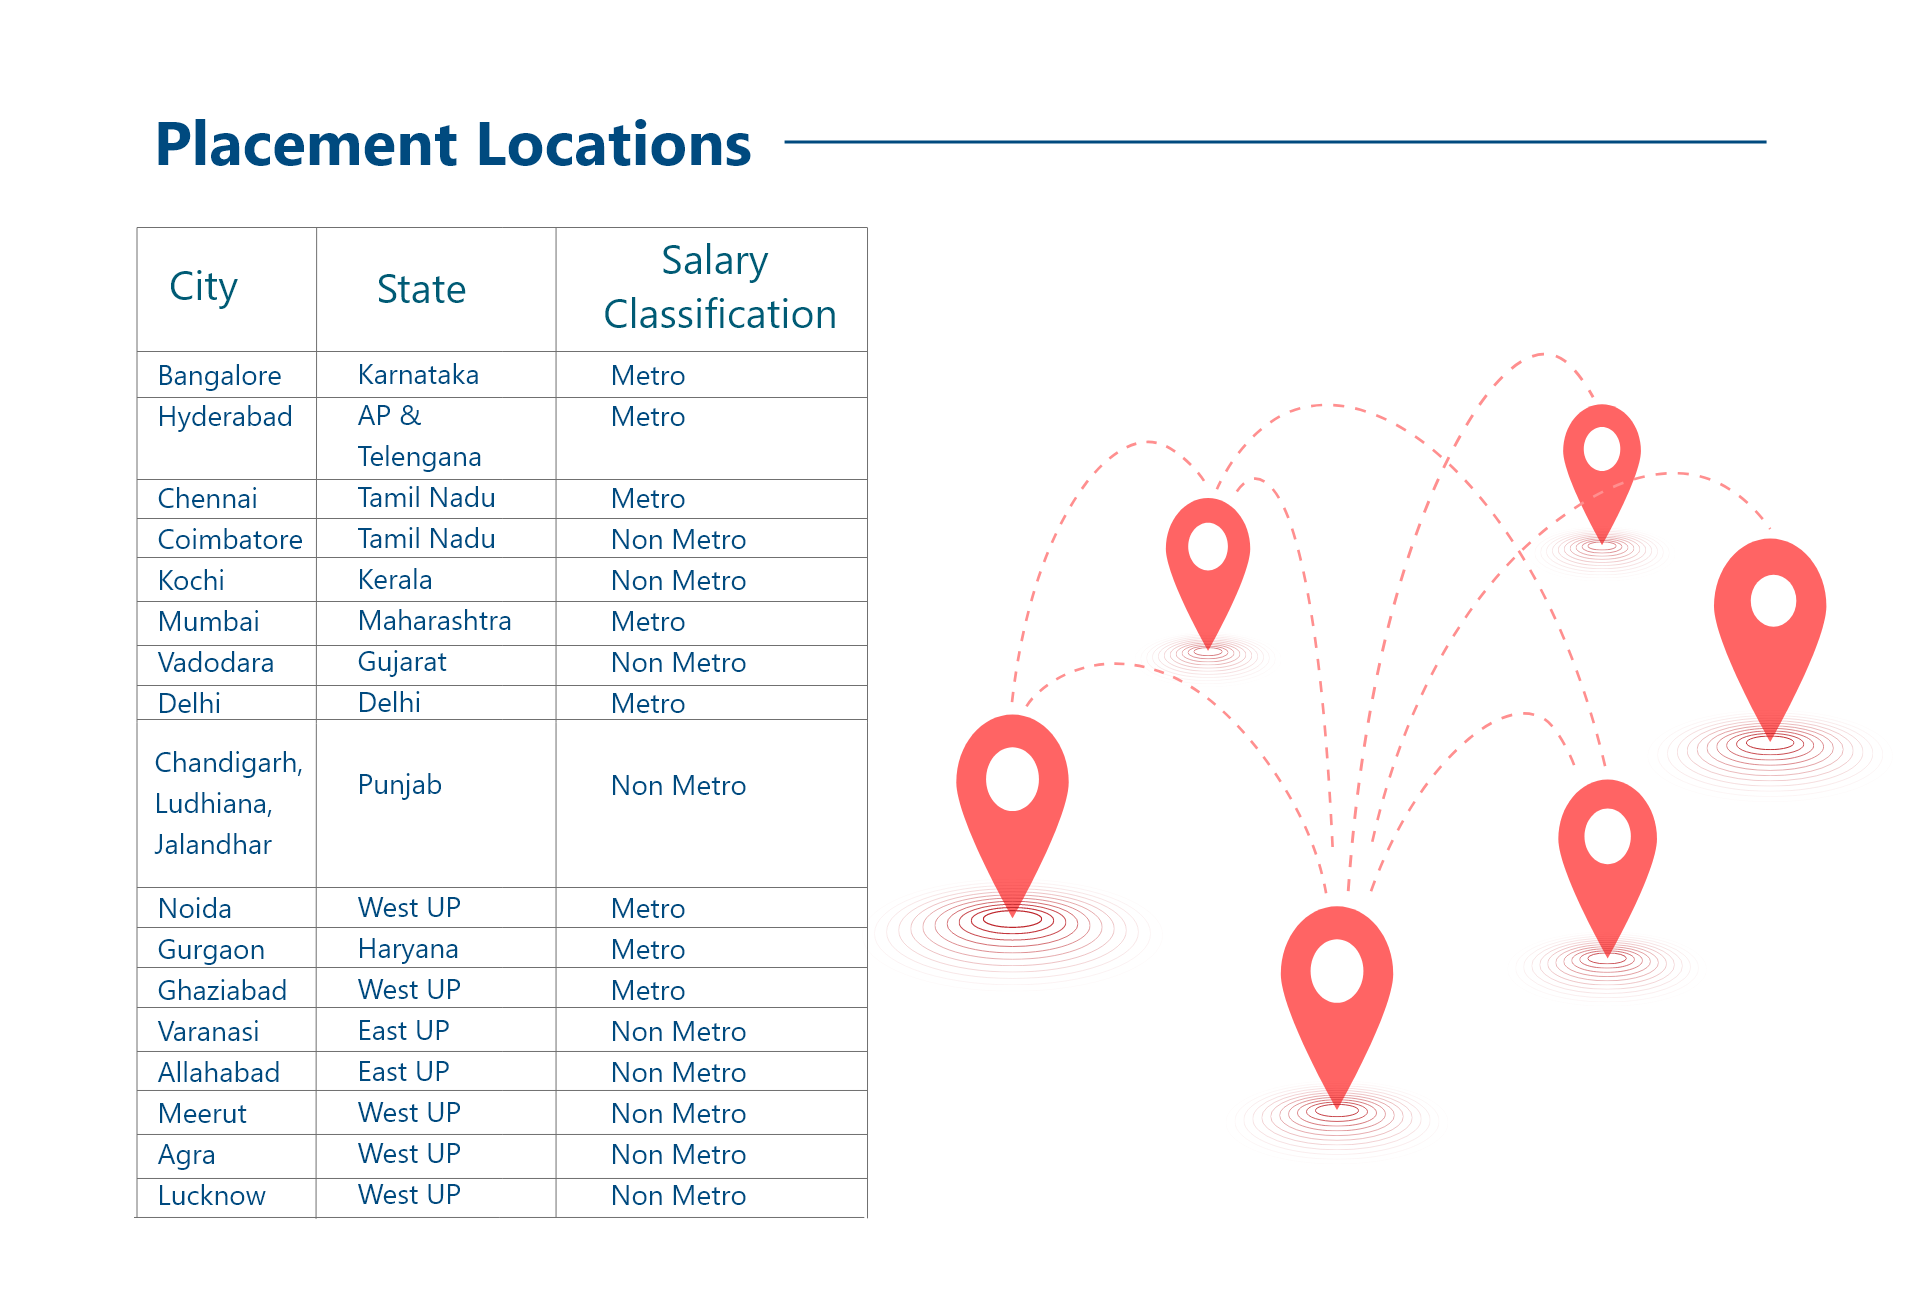Select the "Allahabad" city cell
The width and height of the screenshot is (1920, 1293).
coord(218,1073)
